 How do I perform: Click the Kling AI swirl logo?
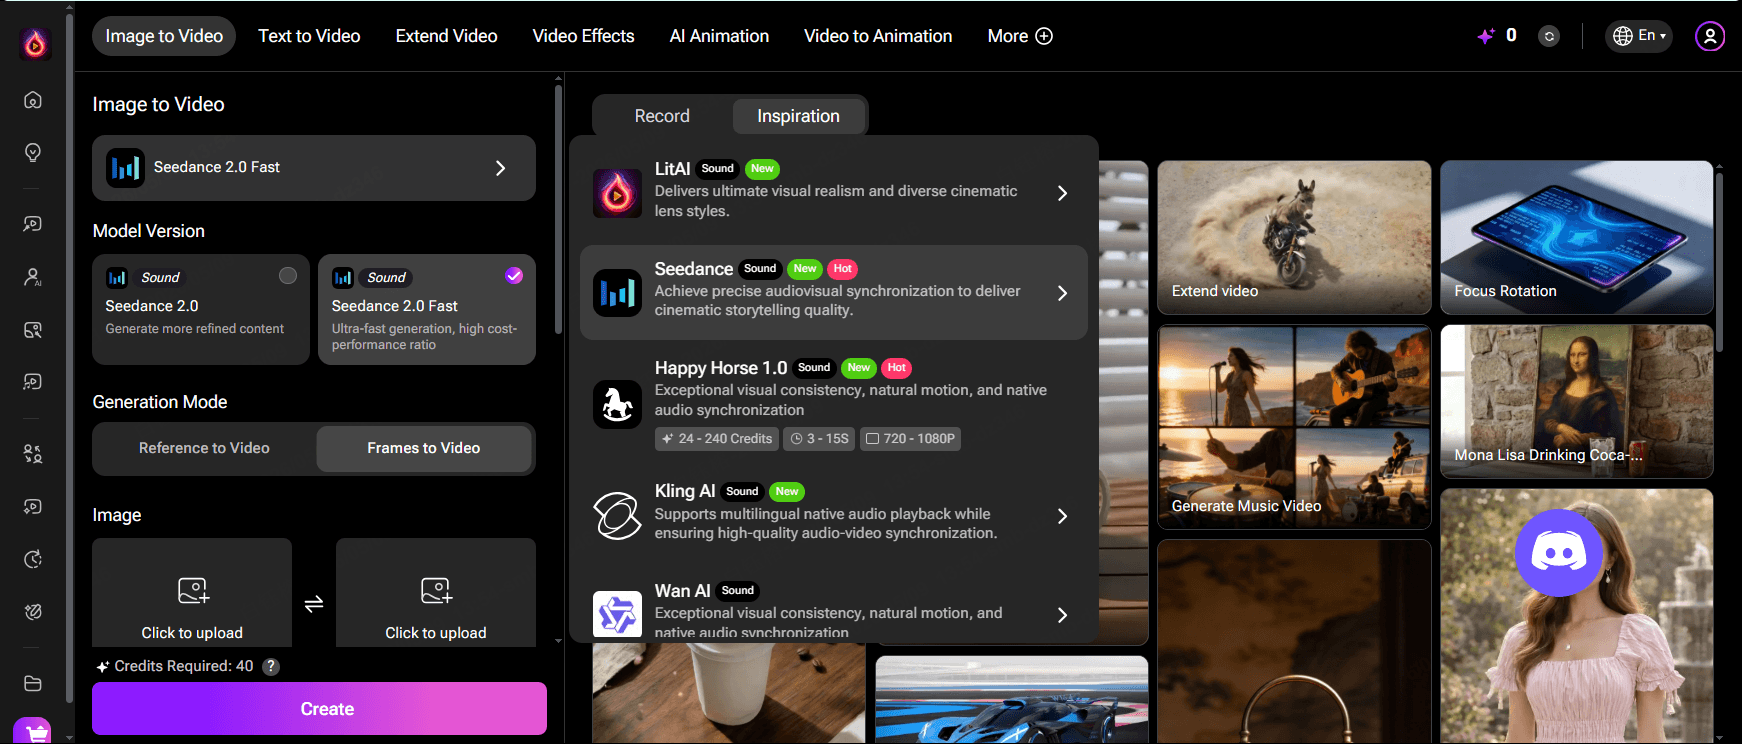pos(617,516)
